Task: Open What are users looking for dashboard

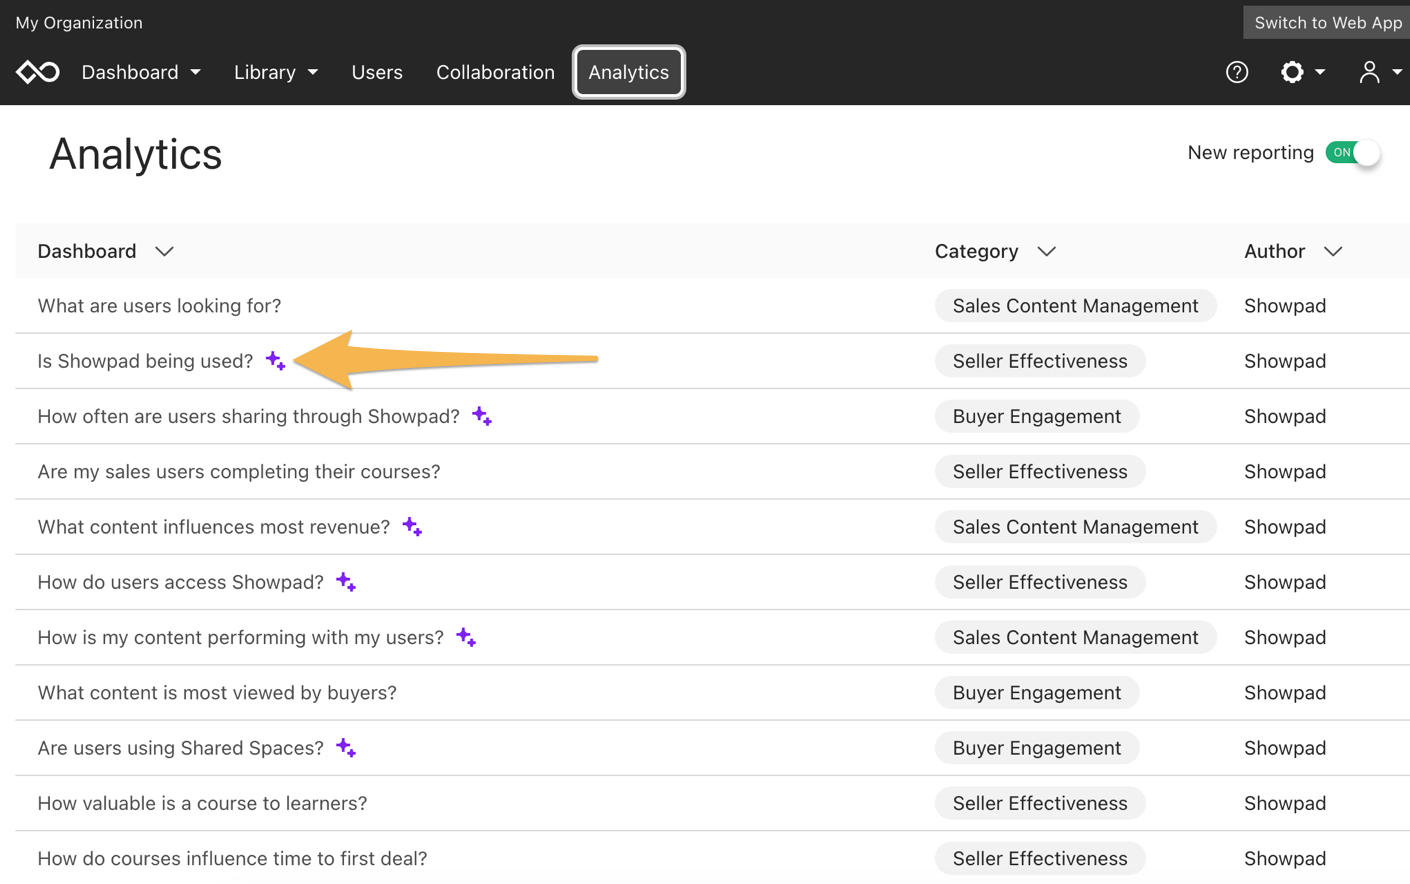Action: coord(159,306)
